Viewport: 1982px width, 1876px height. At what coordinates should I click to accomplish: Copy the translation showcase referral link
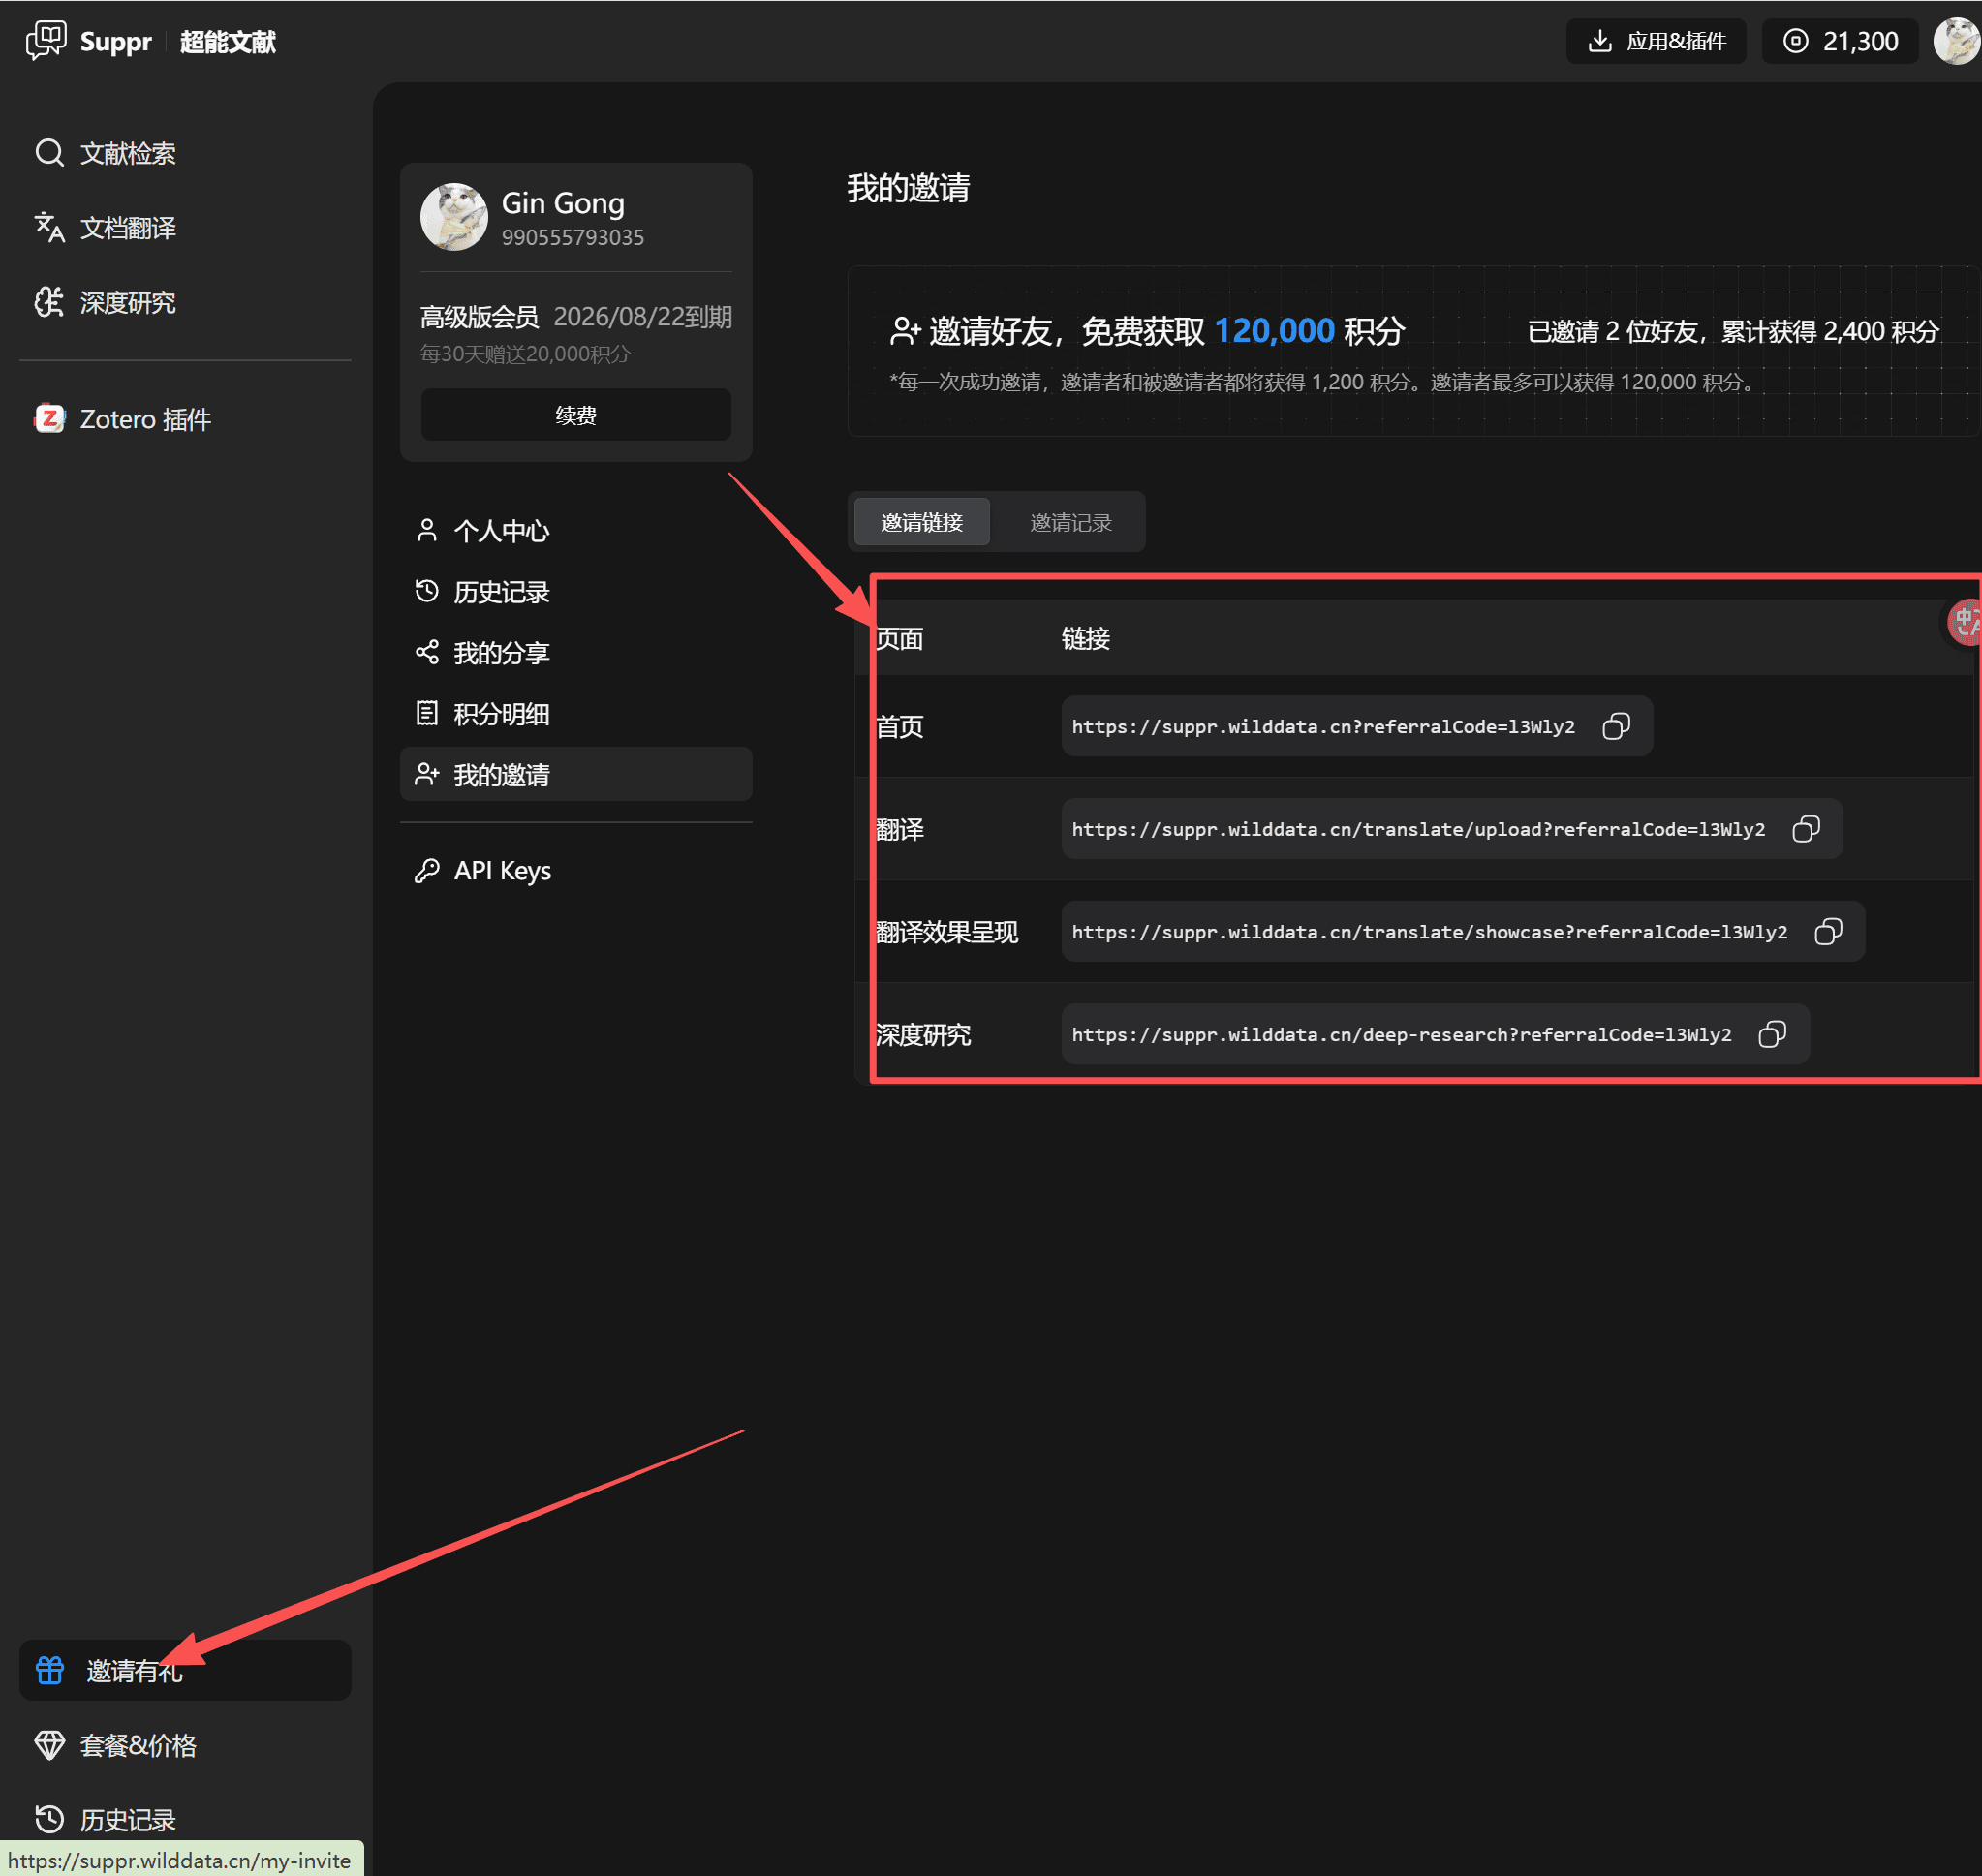1828,932
